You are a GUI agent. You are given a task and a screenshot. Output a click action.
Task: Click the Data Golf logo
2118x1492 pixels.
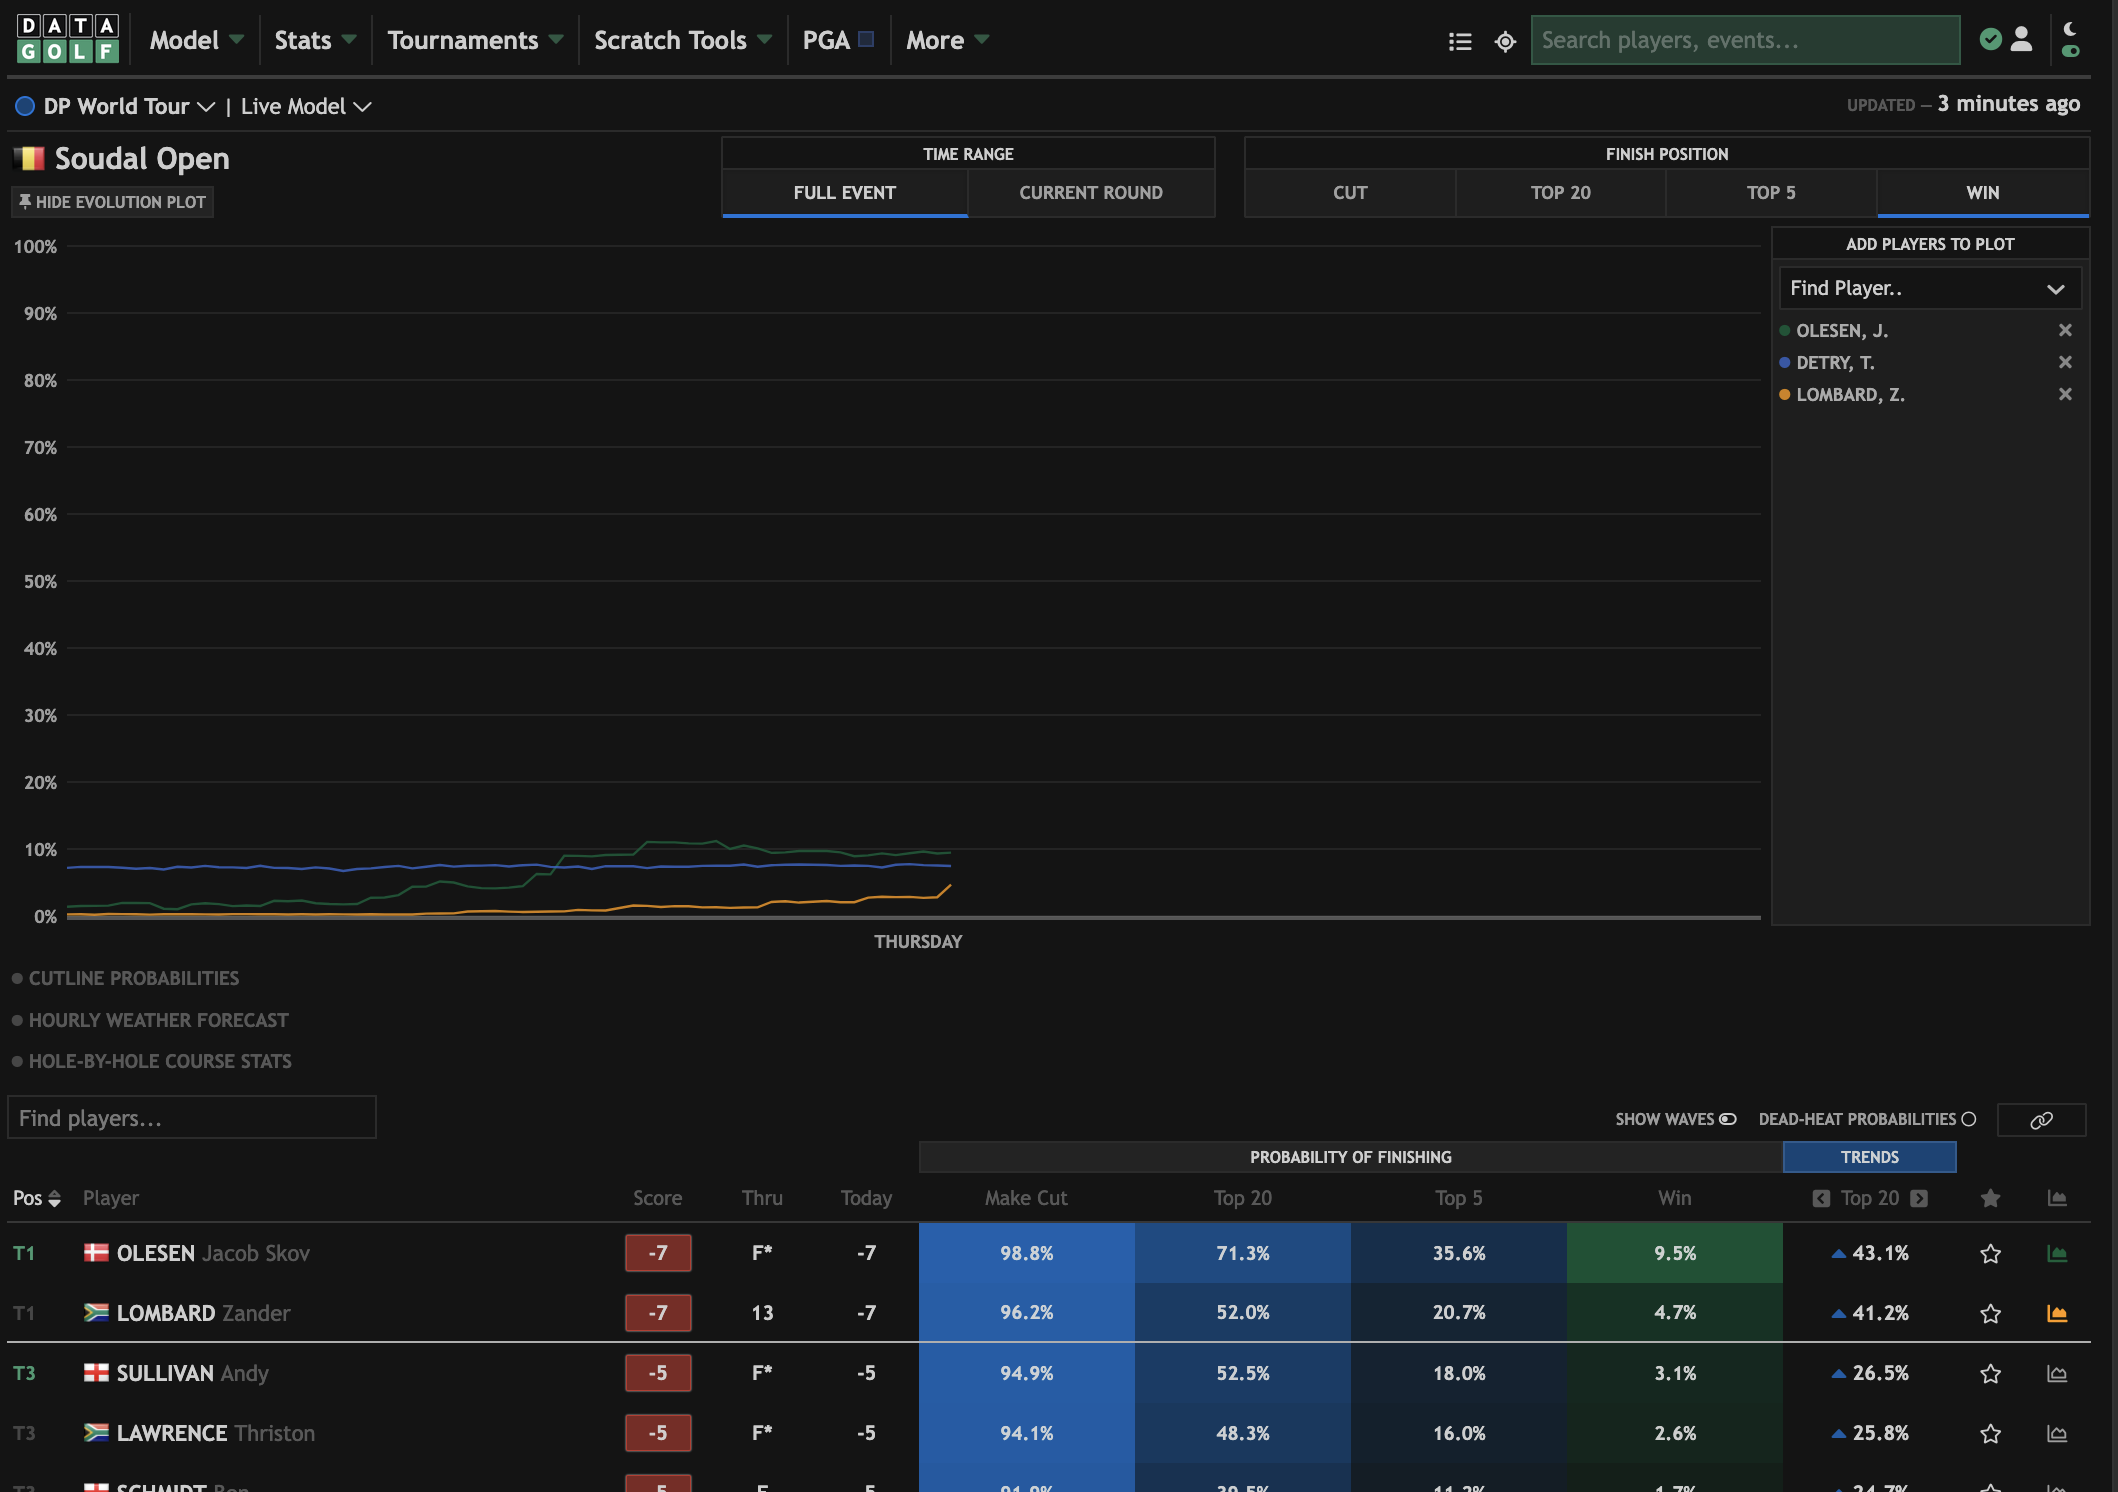coord(68,39)
